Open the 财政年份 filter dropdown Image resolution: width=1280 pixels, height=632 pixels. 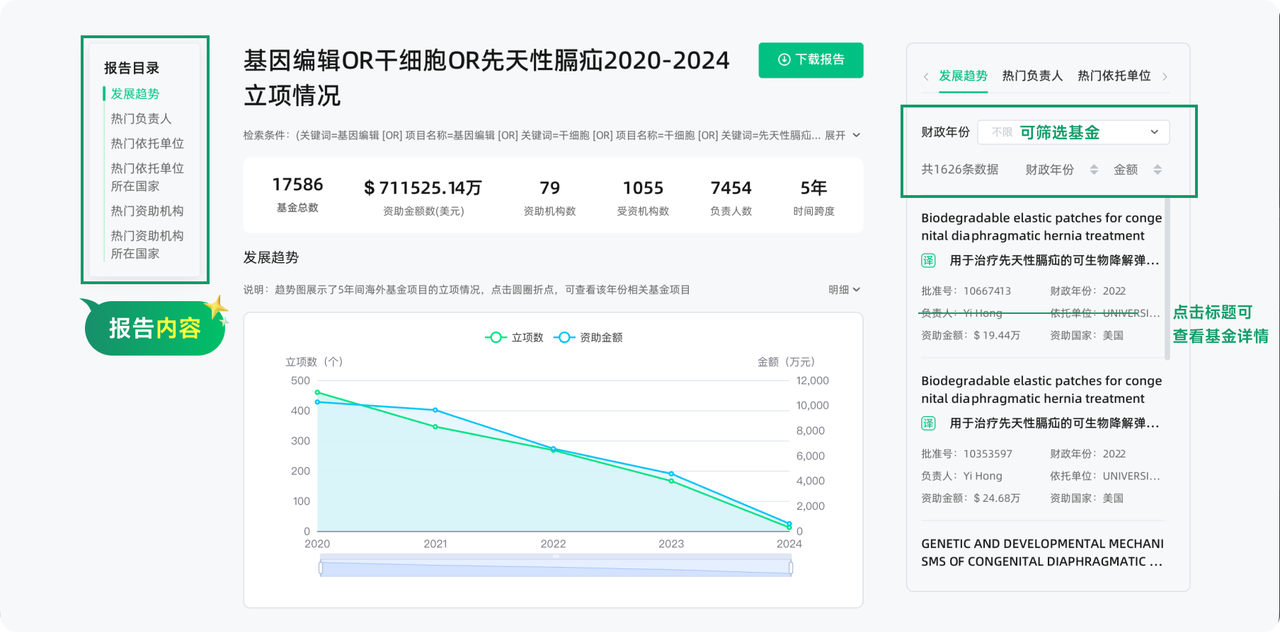(1073, 132)
